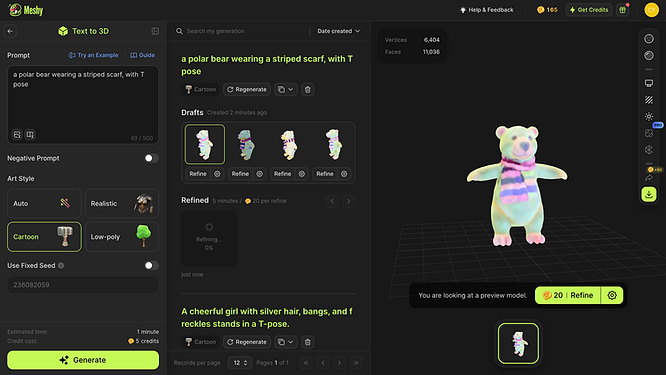Screen dimensions: 666x375
Task: Open Help & Feedback
Action: pos(487,10)
